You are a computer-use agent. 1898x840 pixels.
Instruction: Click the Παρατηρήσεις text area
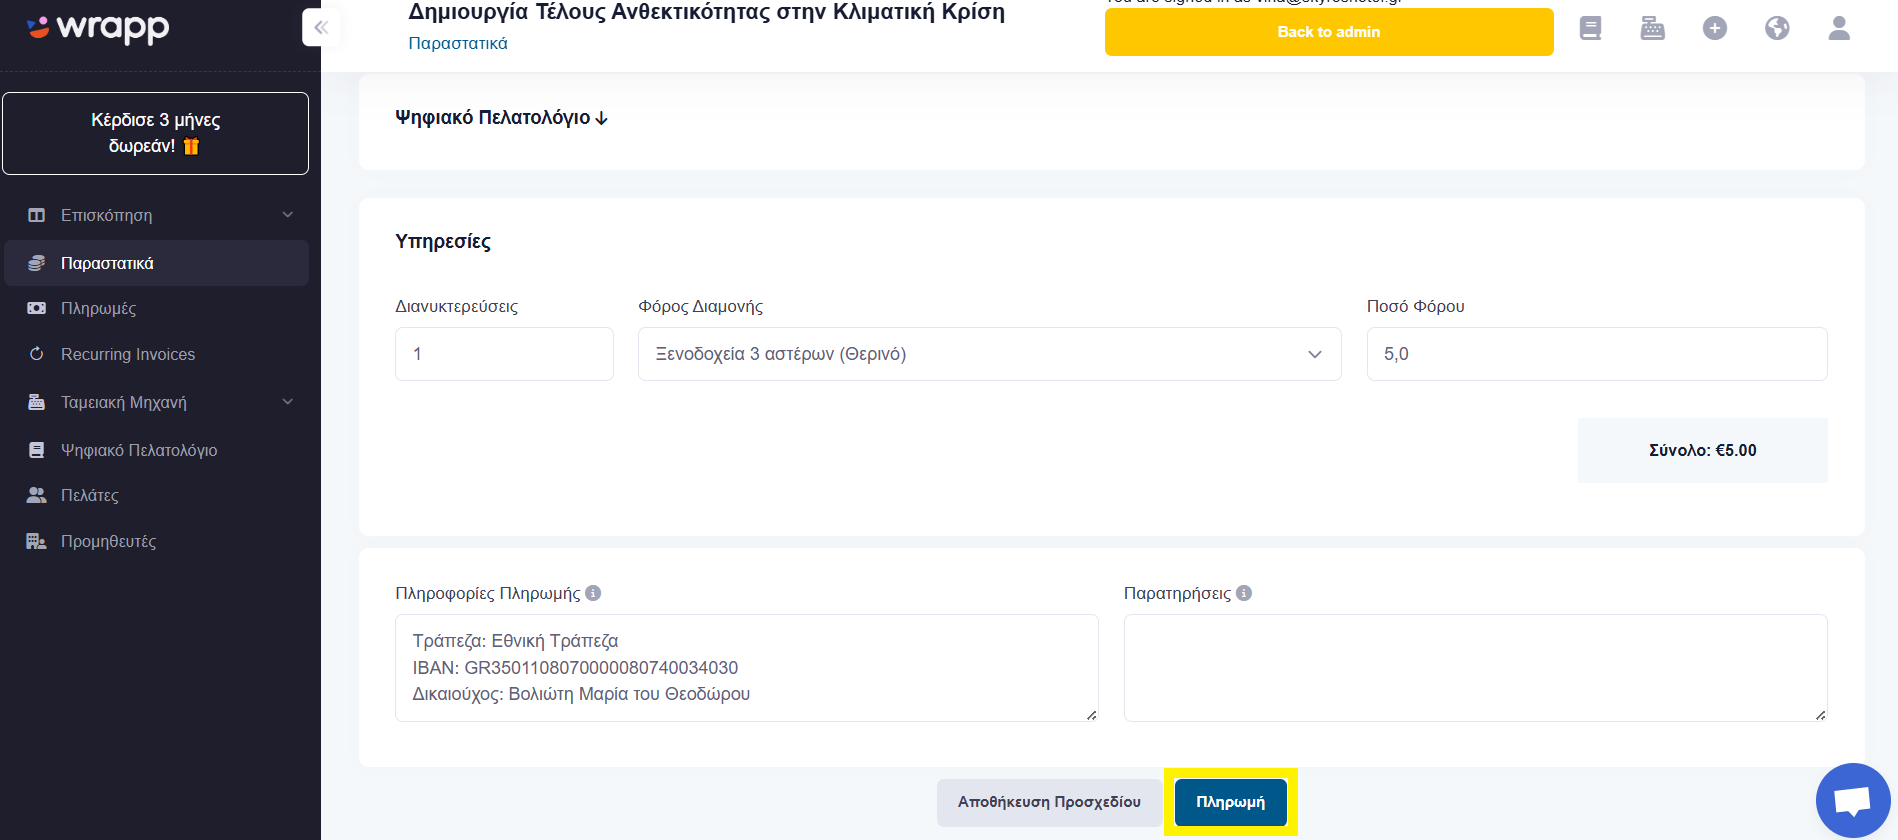[1476, 668]
